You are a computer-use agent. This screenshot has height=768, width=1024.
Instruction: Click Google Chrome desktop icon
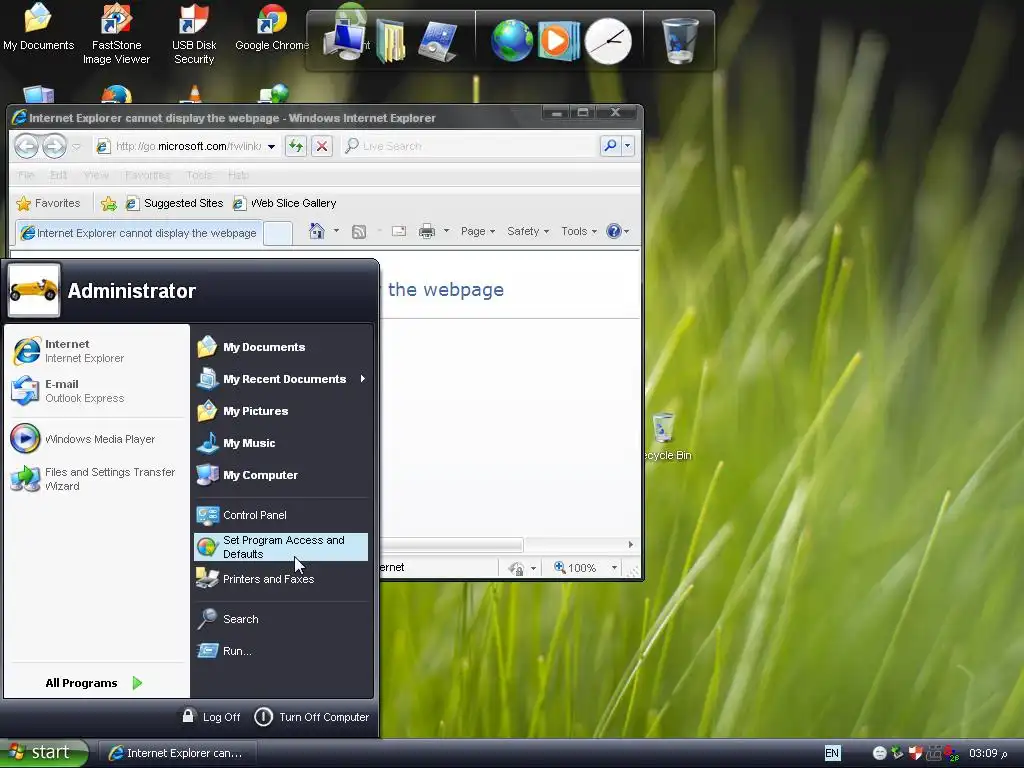272,27
